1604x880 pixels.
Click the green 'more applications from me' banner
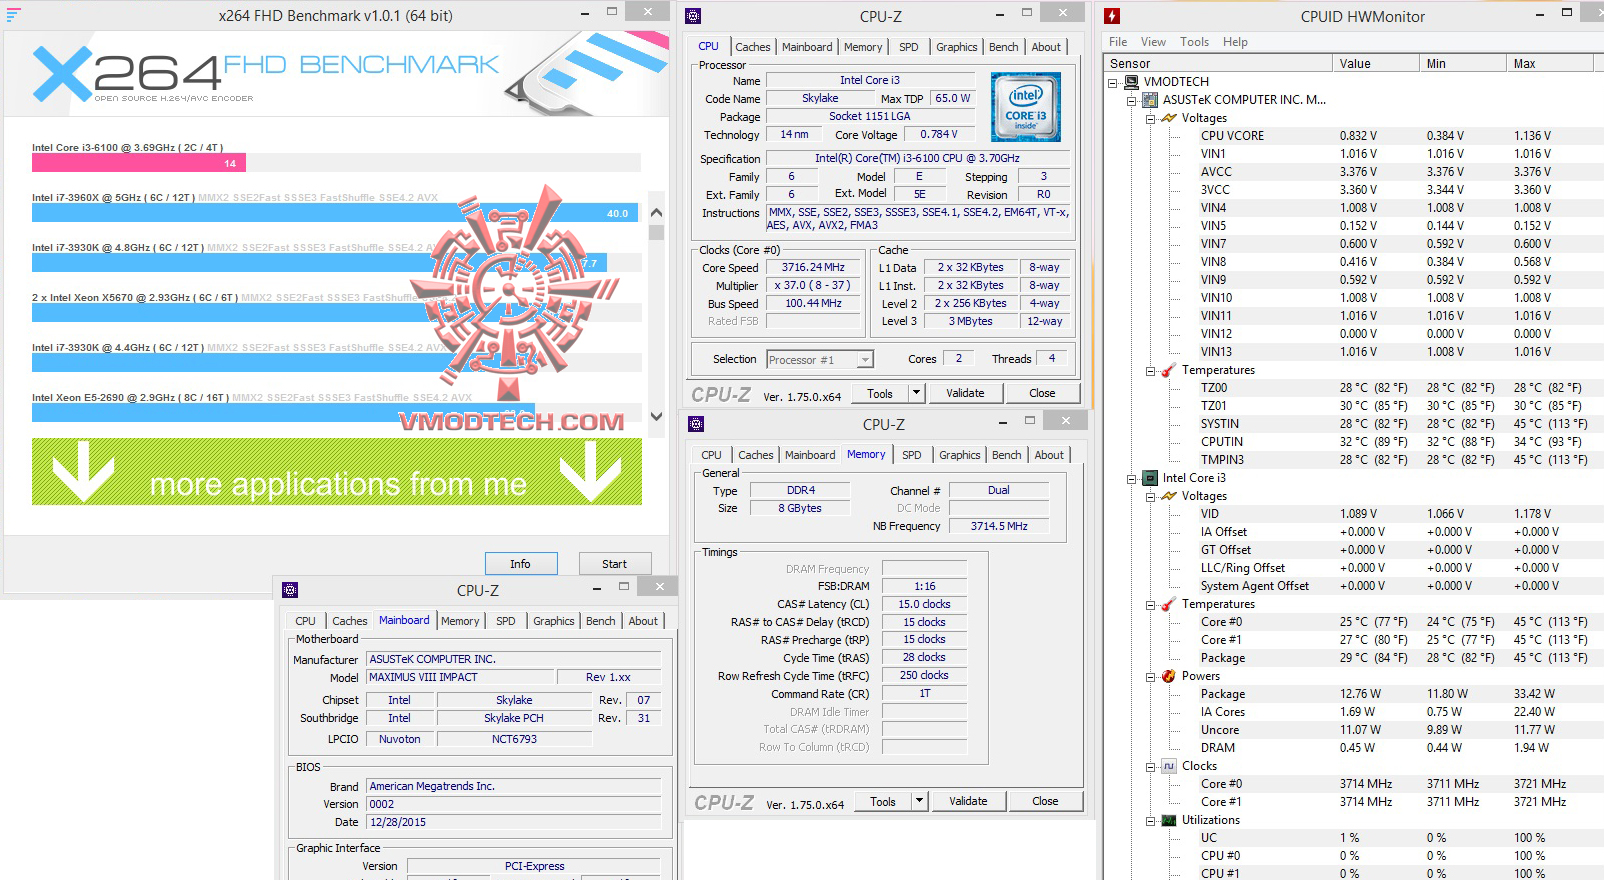[x=337, y=471]
